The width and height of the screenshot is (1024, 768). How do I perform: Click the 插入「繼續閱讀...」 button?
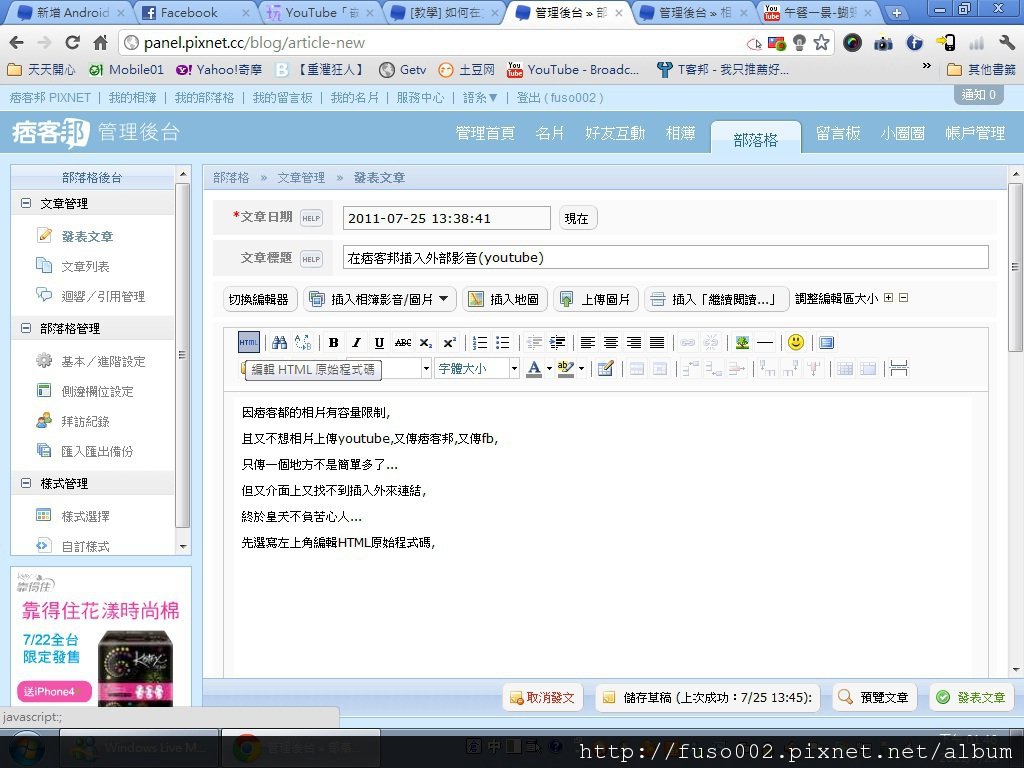click(x=716, y=299)
